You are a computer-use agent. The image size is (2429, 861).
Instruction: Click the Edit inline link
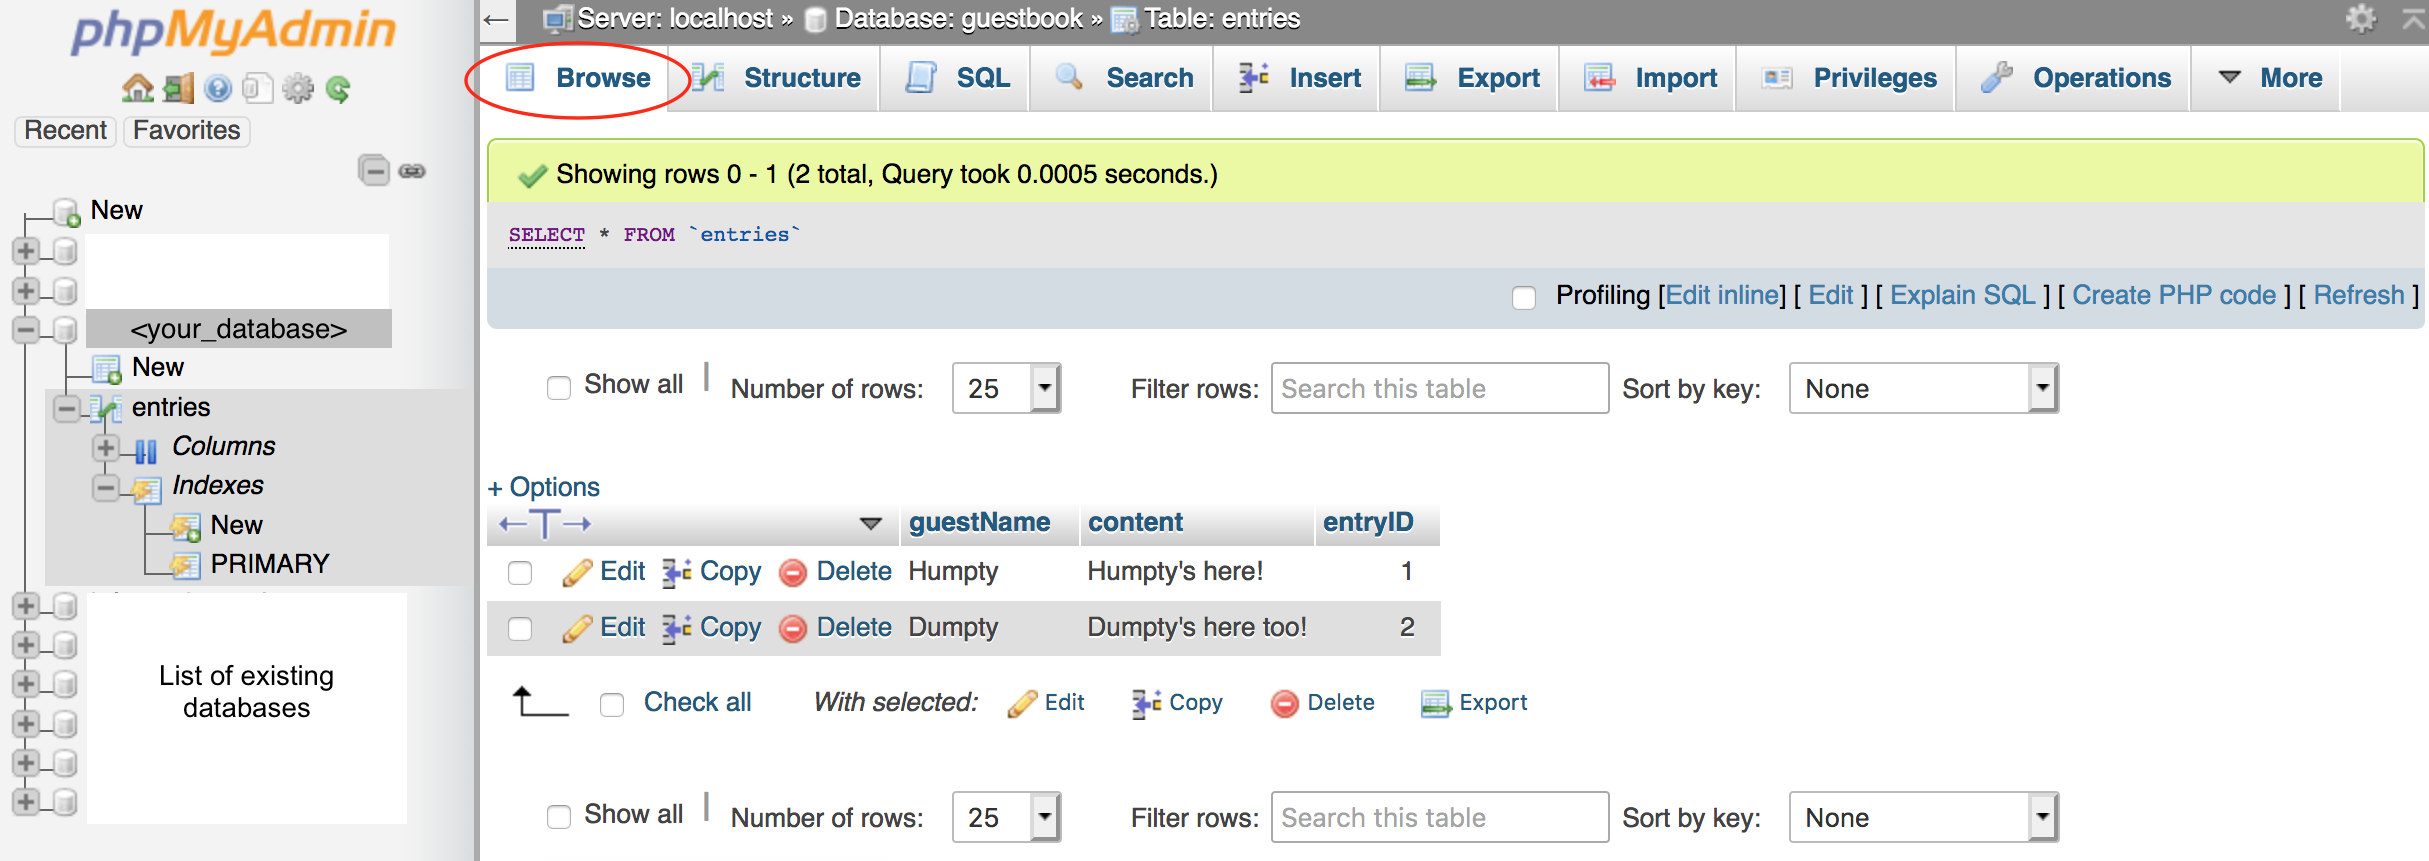click(1724, 296)
